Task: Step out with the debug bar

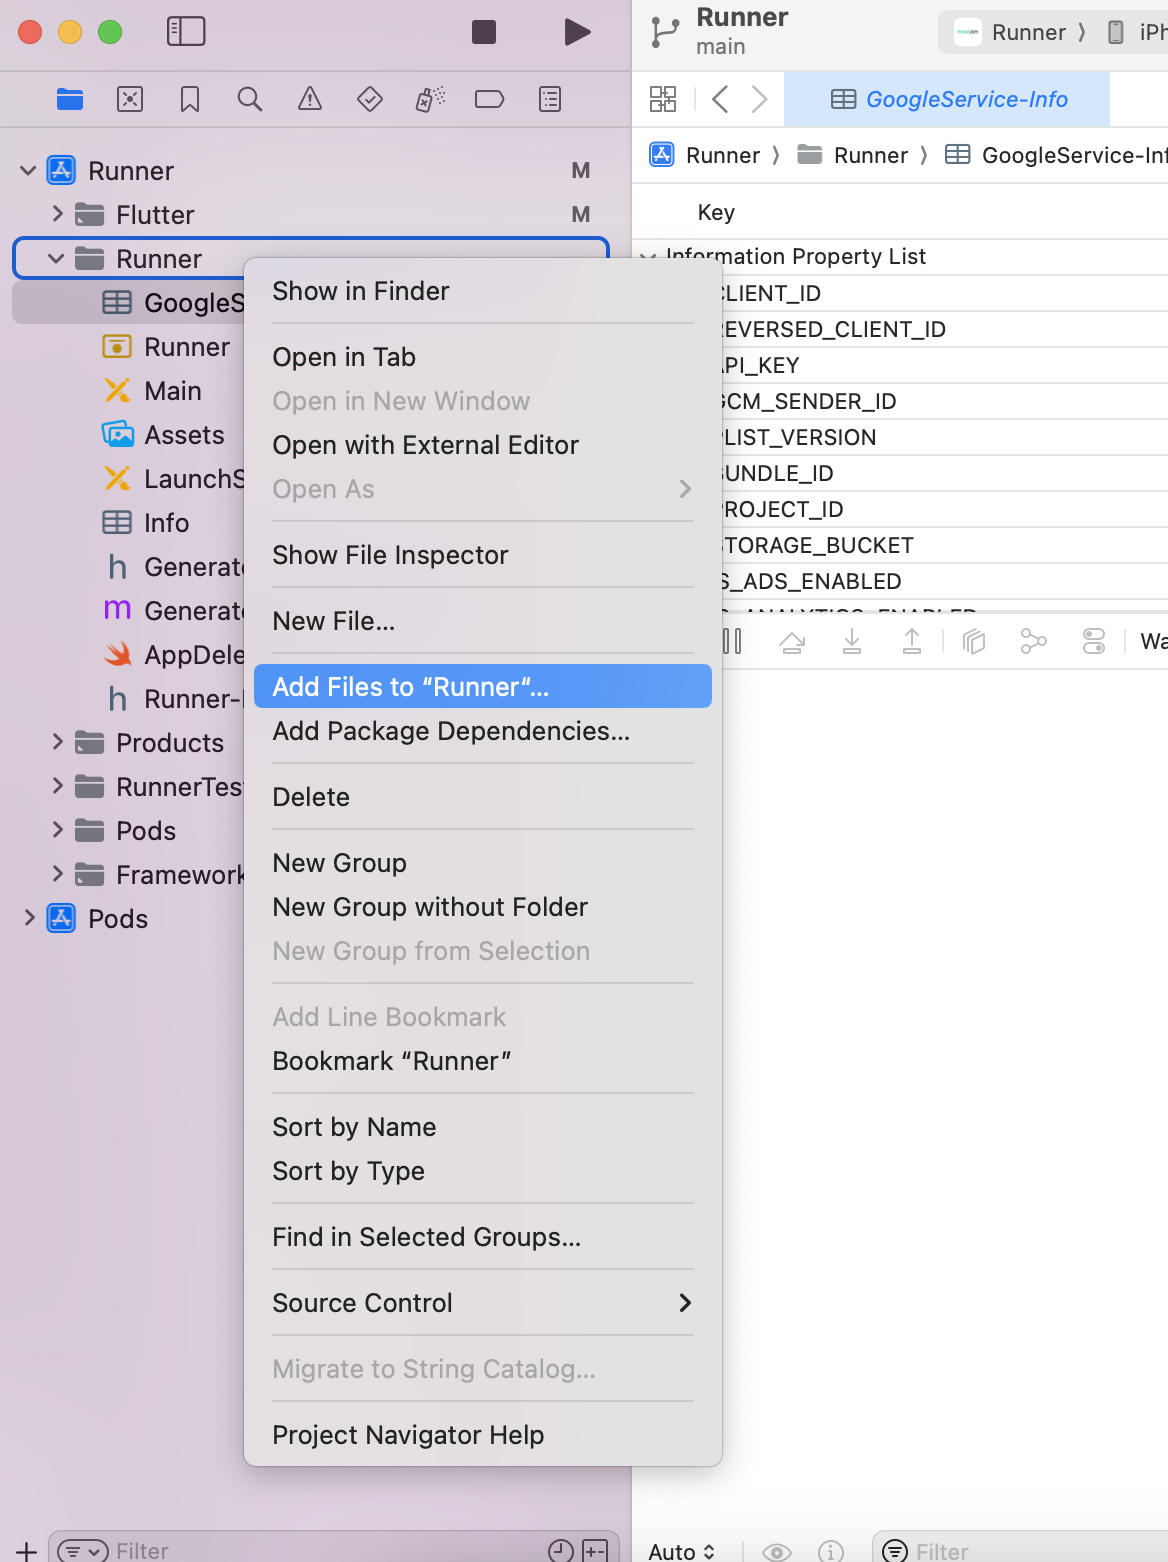Action: [912, 641]
